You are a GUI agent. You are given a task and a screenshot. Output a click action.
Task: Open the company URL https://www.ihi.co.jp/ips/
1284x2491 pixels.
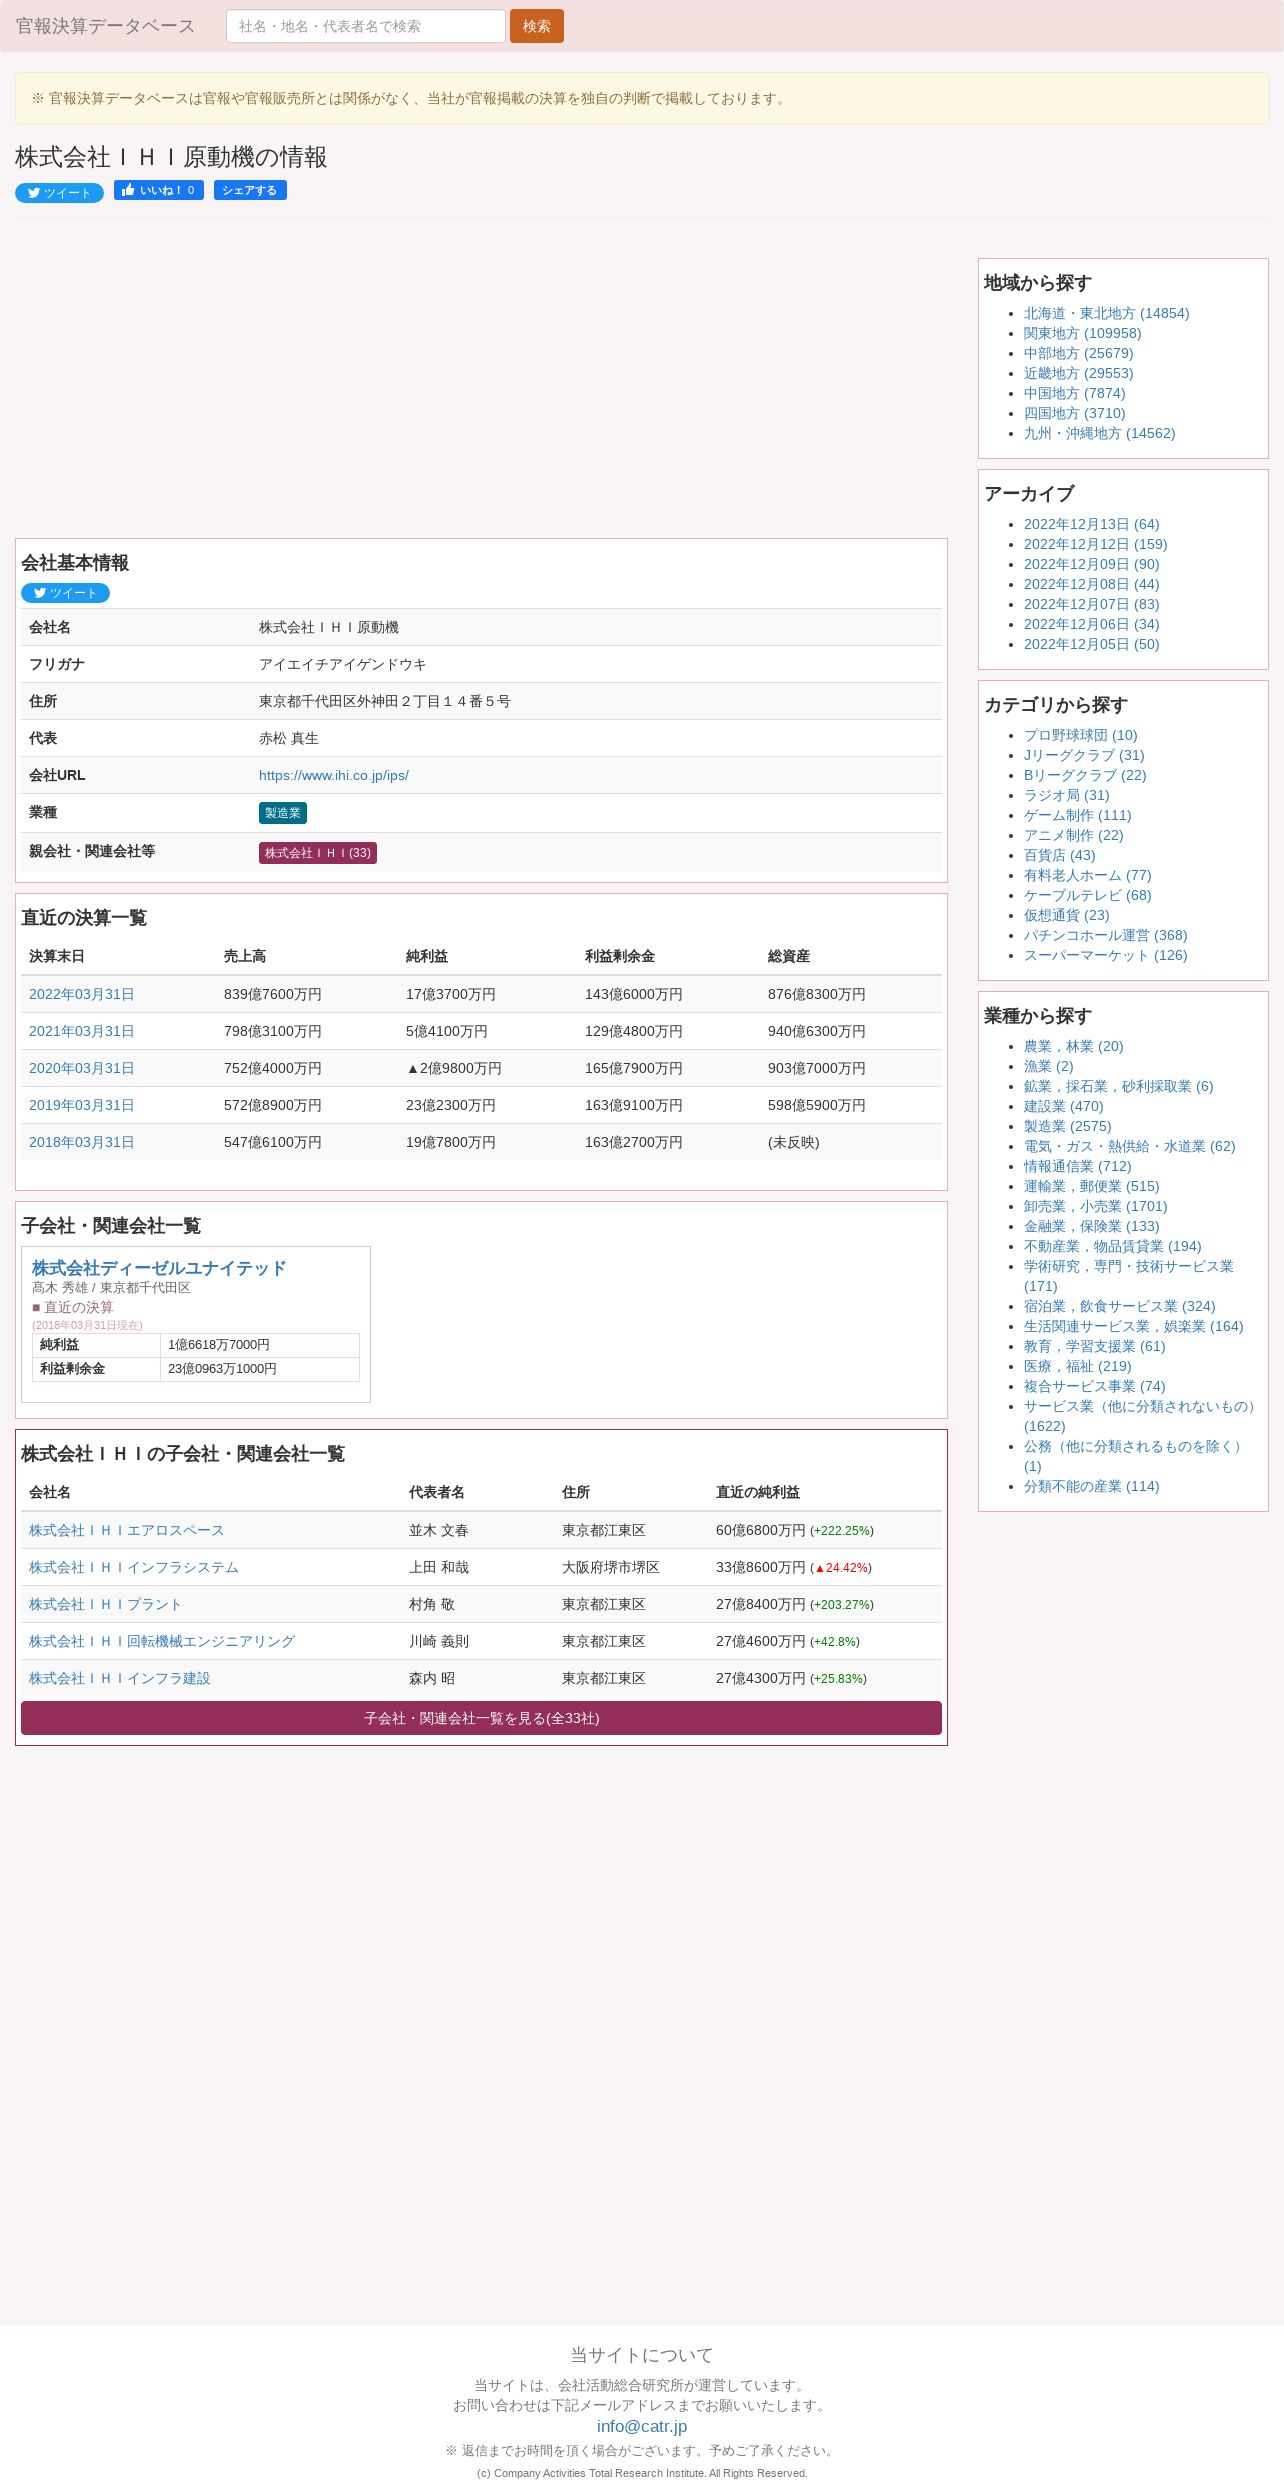tap(334, 775)
